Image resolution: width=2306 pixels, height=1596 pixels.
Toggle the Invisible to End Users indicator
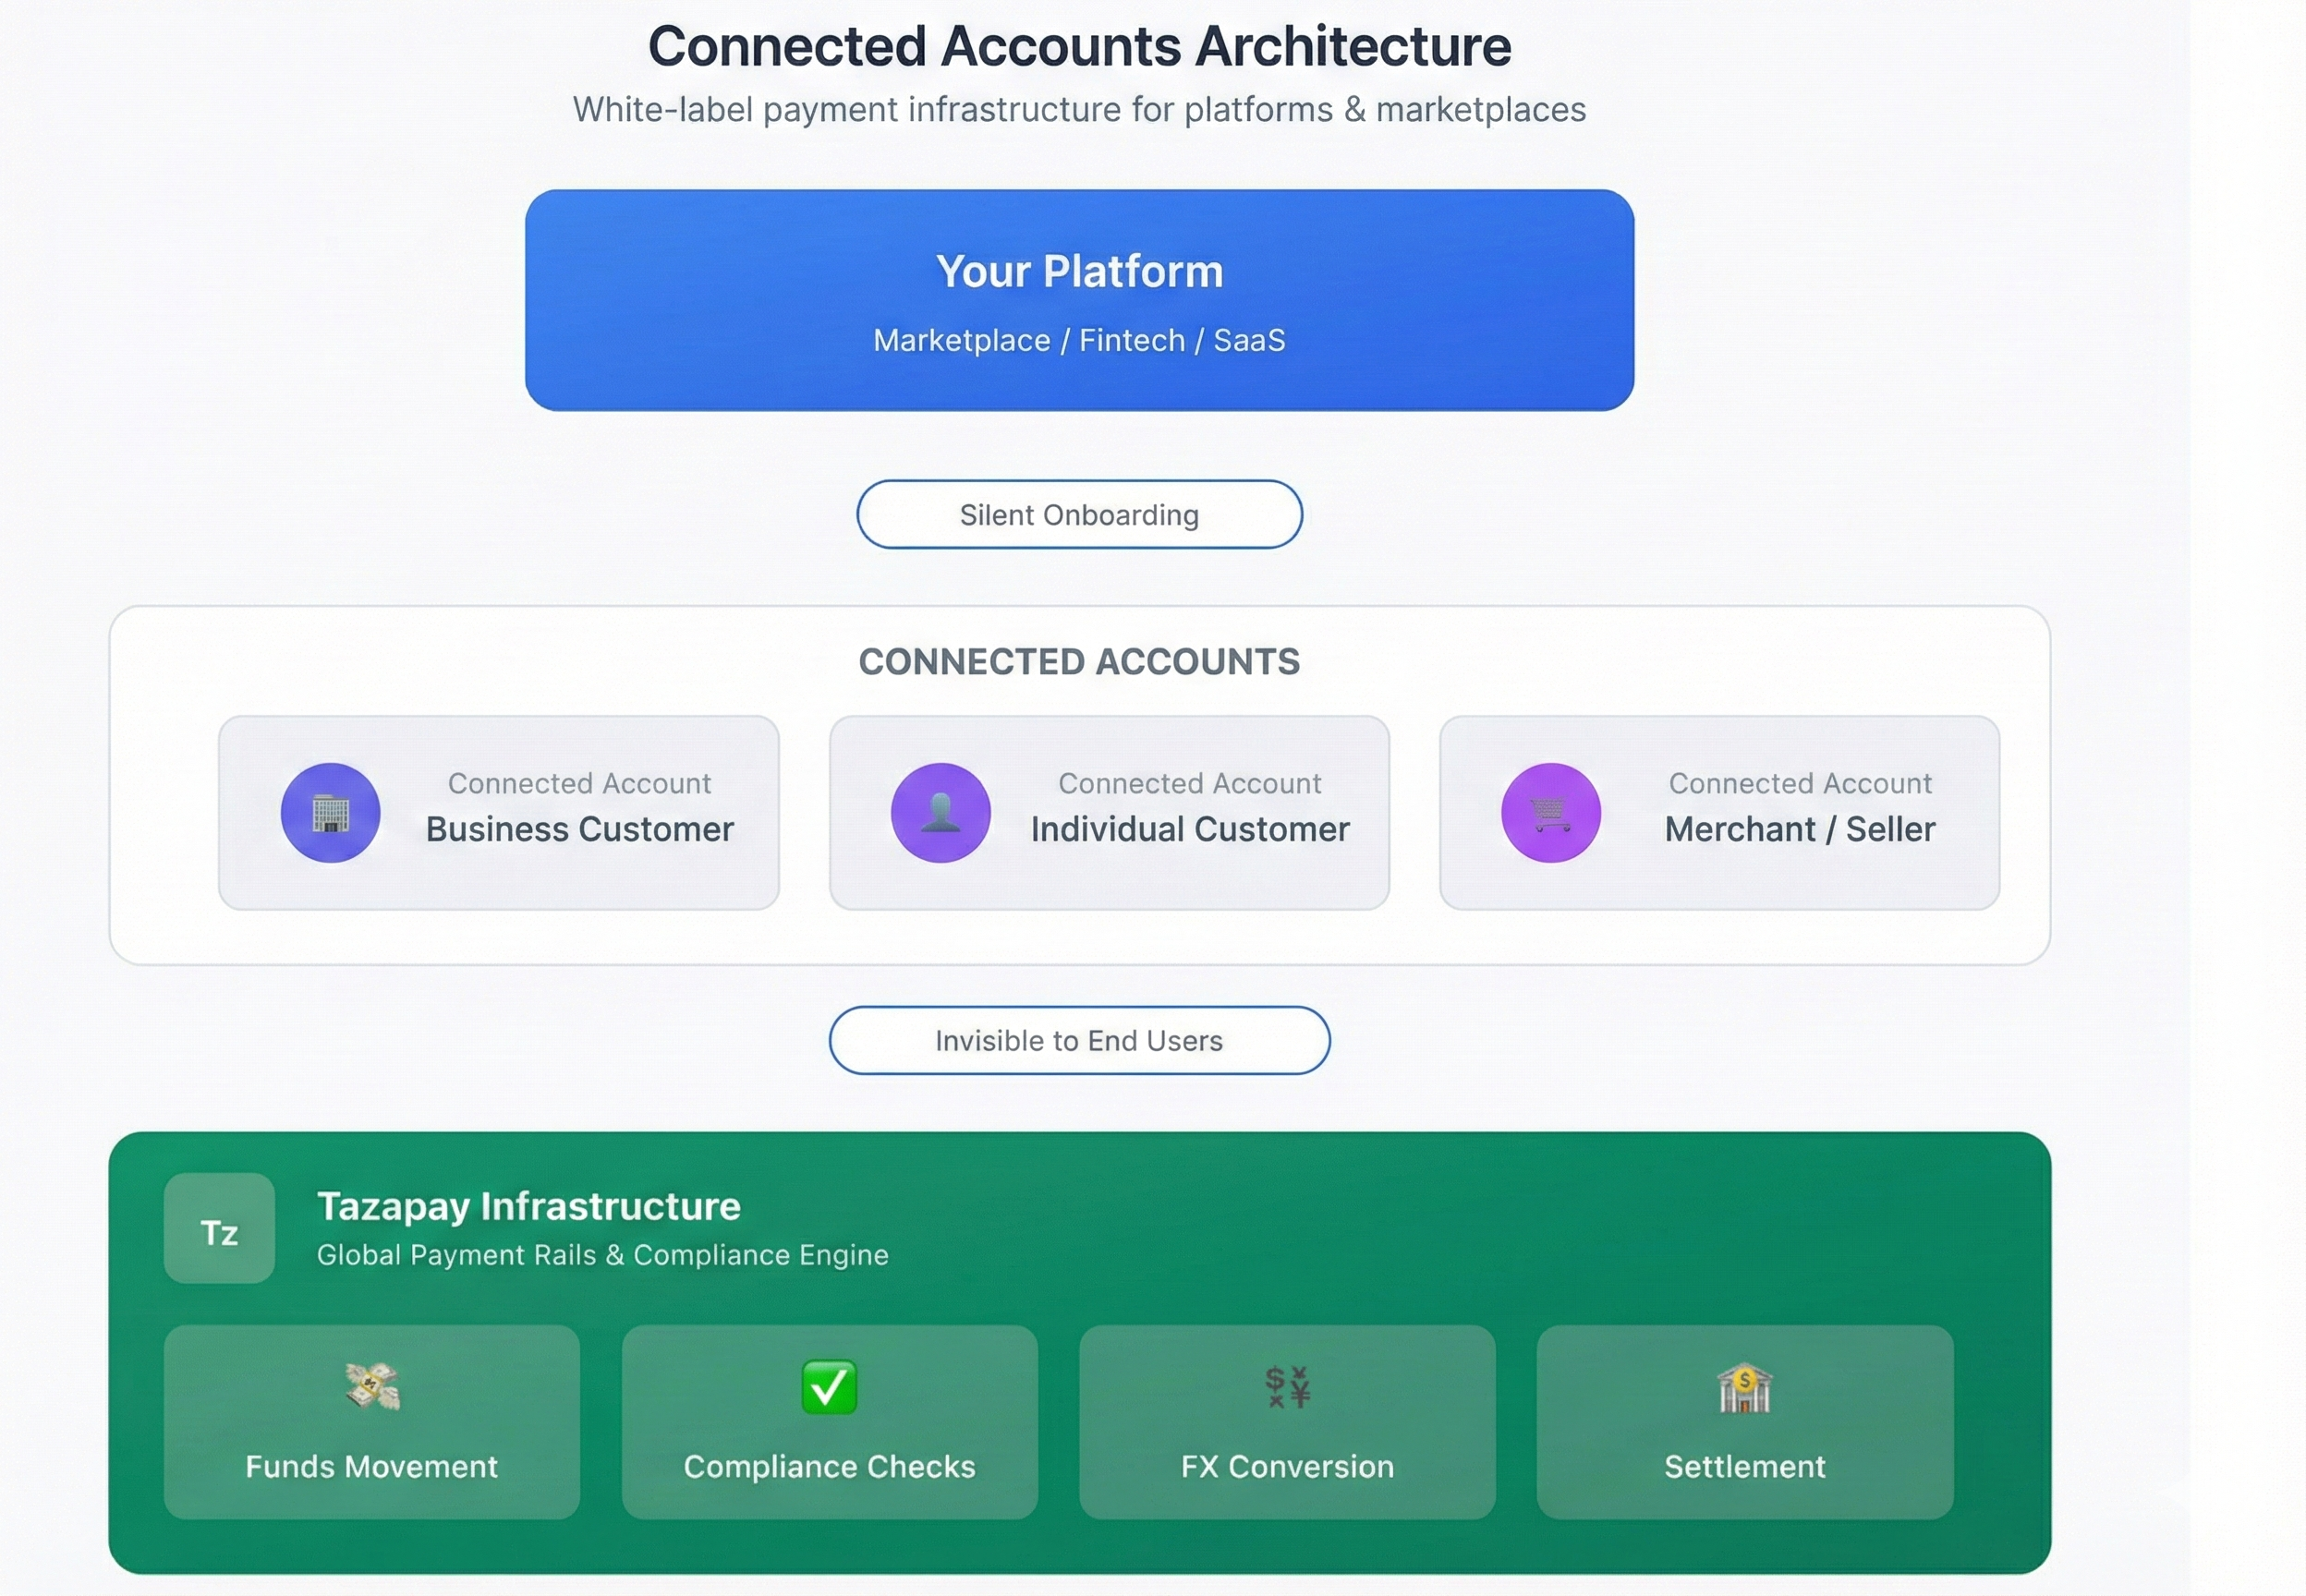pyautogui.click(x=1079, y=1040)
